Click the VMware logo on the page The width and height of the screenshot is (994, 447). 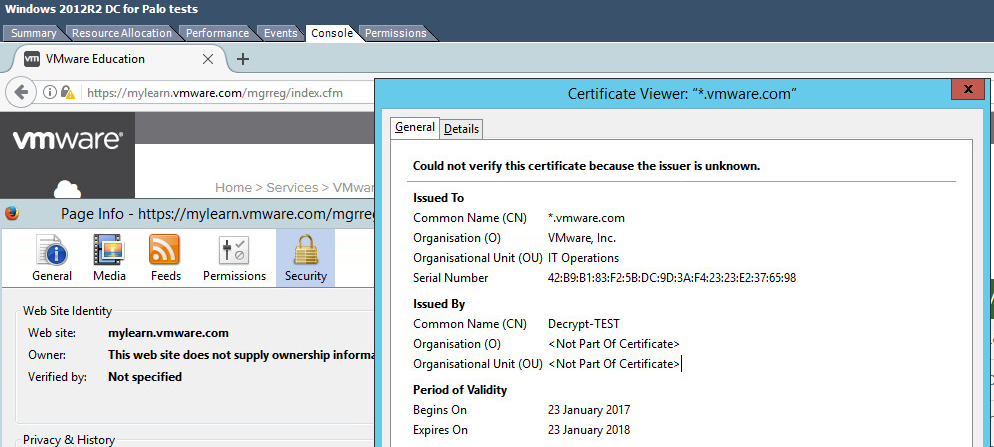(67, 140)
